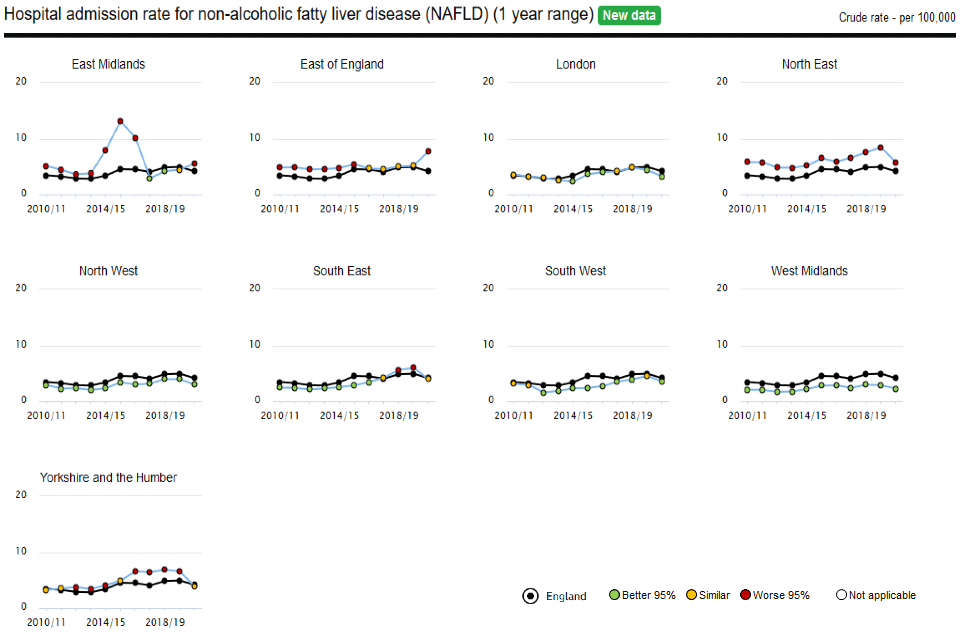Click the NAFLD hospital admission rate heading

[298, 16]
